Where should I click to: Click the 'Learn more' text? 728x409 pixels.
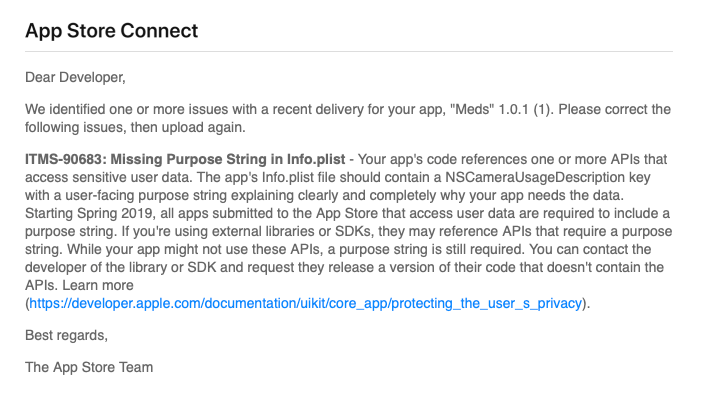(98, 285)
